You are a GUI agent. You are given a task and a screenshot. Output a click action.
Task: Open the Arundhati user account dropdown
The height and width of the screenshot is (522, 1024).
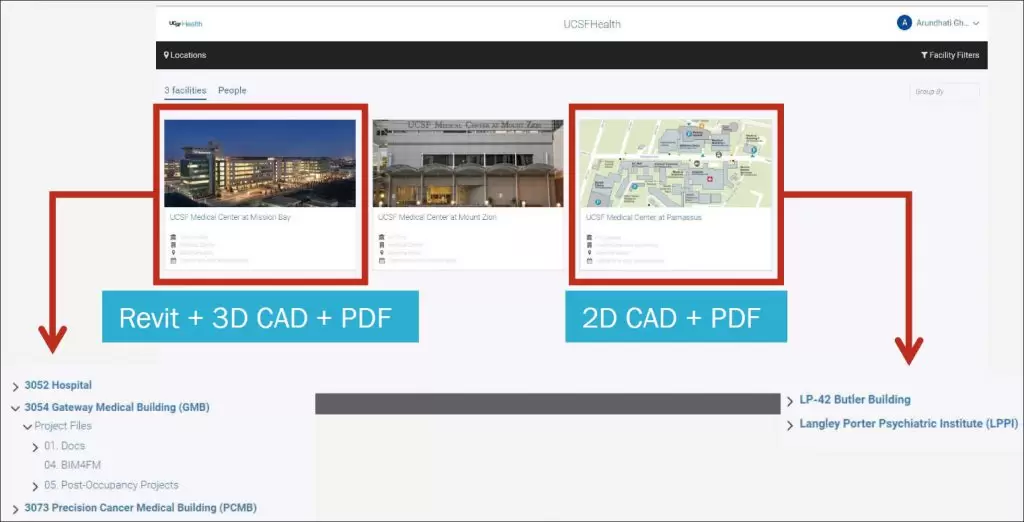point(975,23)
